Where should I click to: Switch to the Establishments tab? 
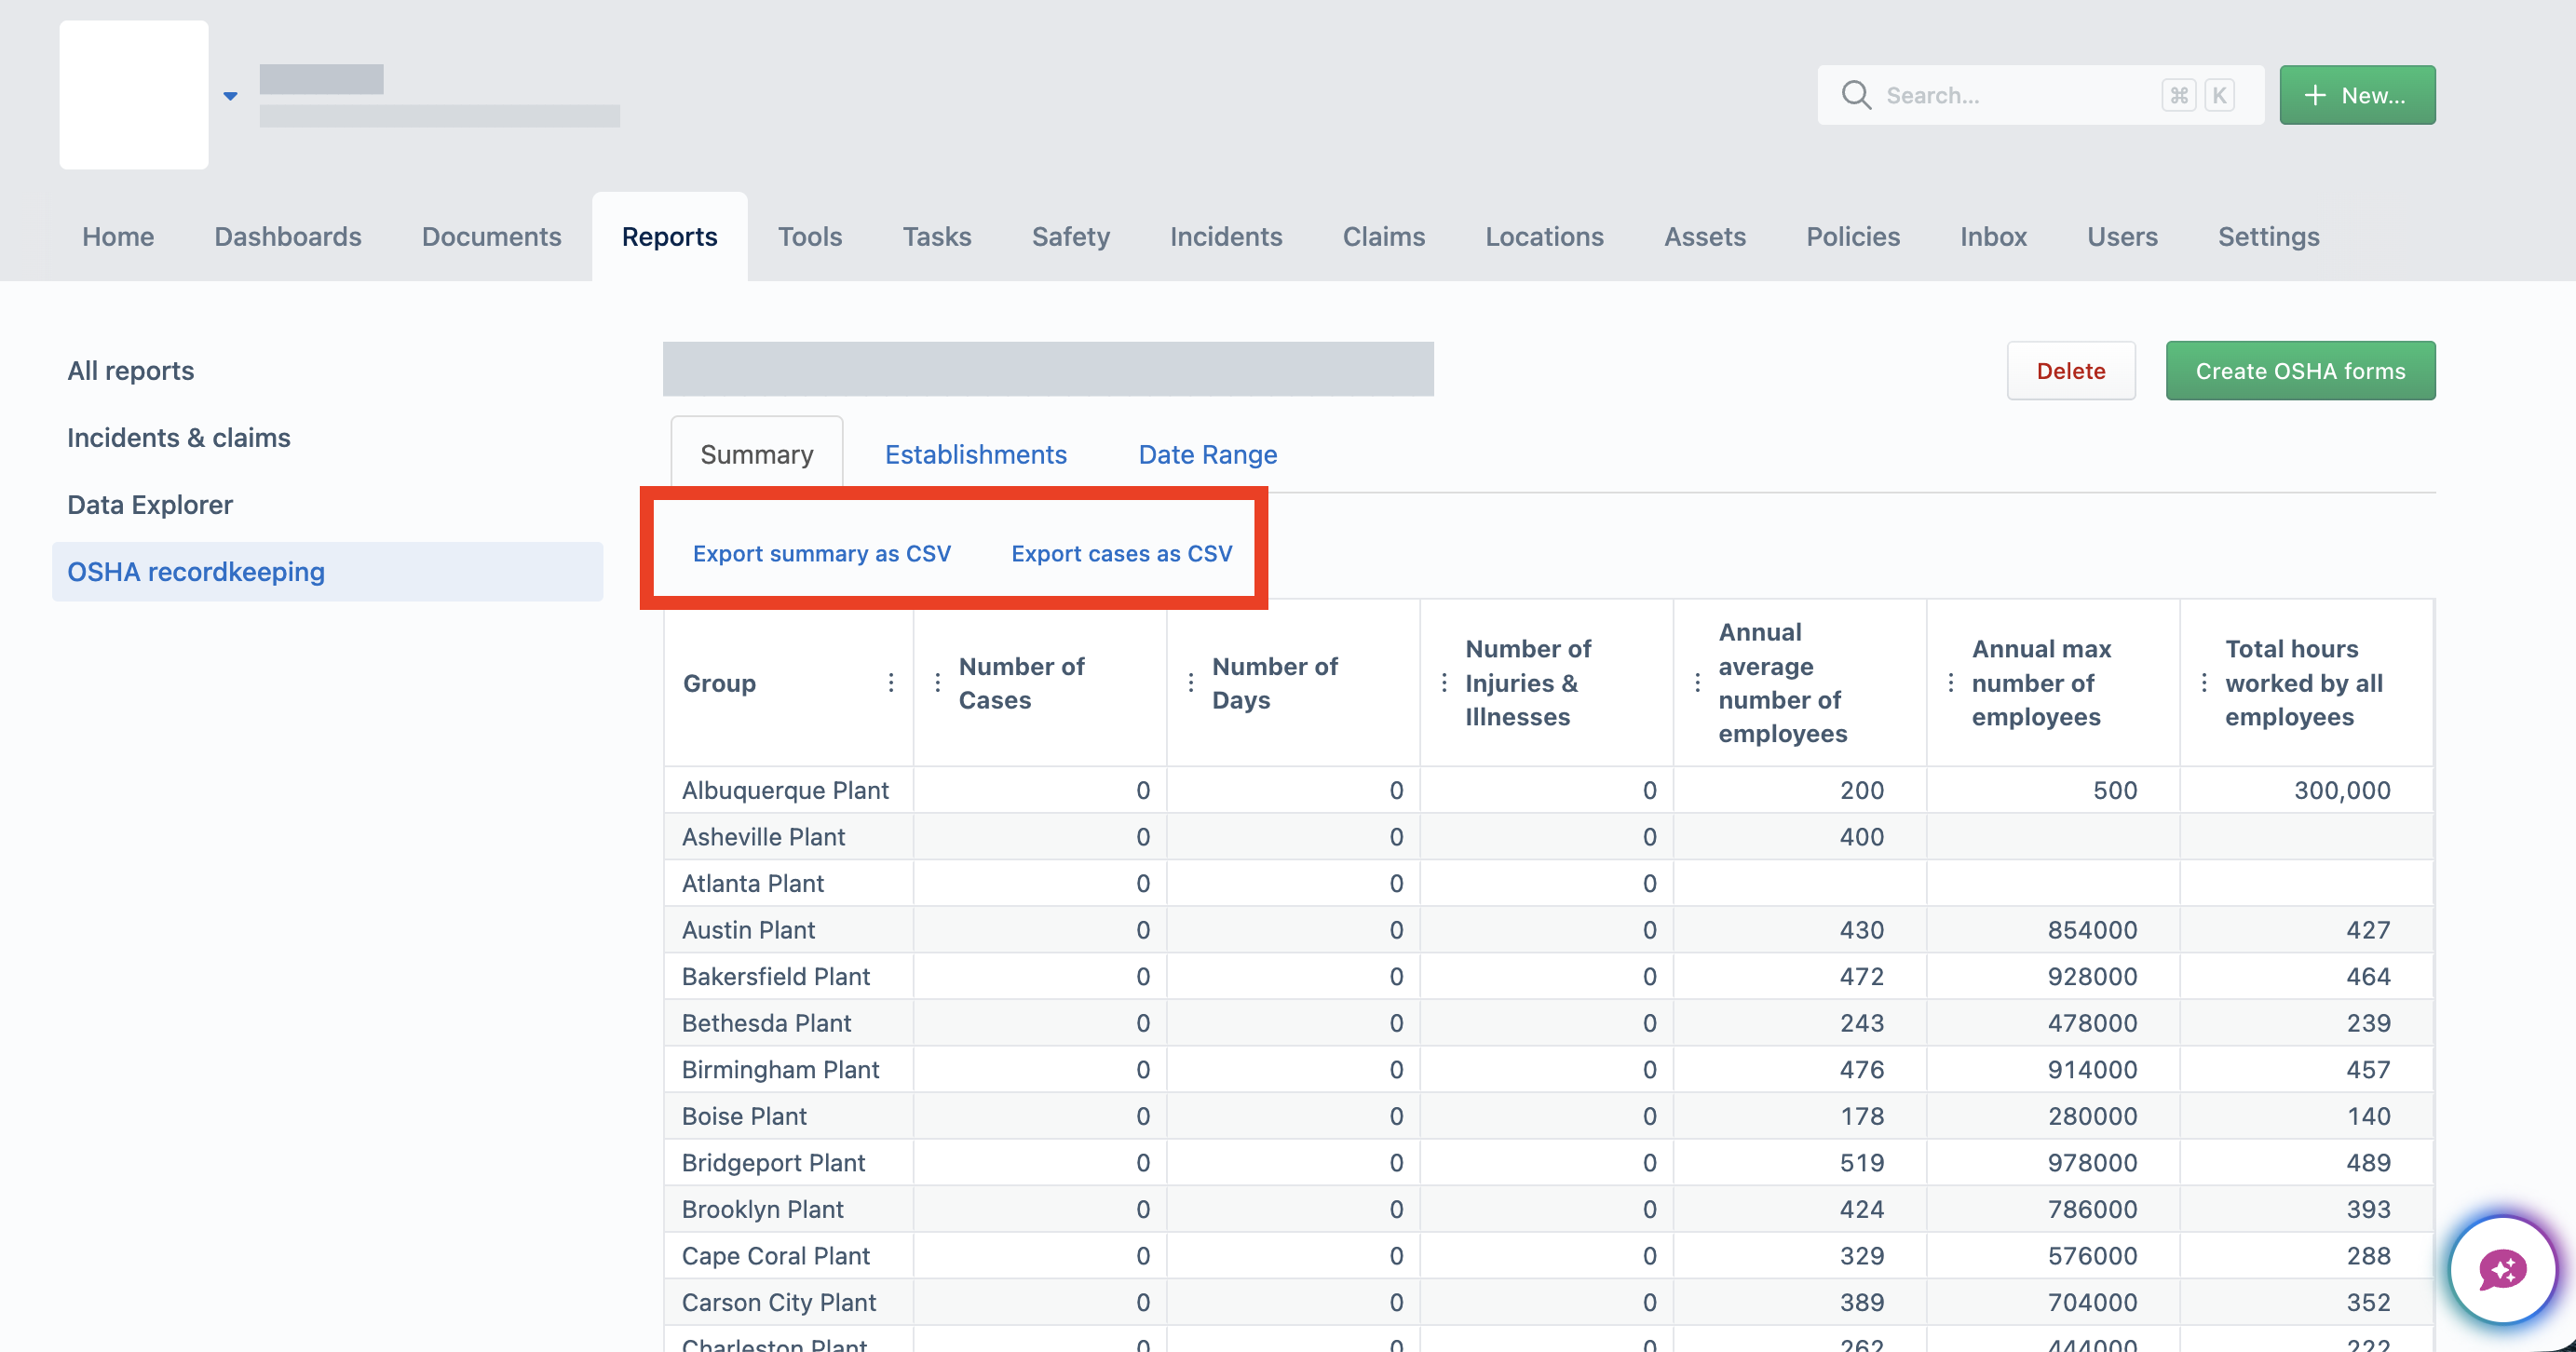pyautogui.click(x=976, y=455)
